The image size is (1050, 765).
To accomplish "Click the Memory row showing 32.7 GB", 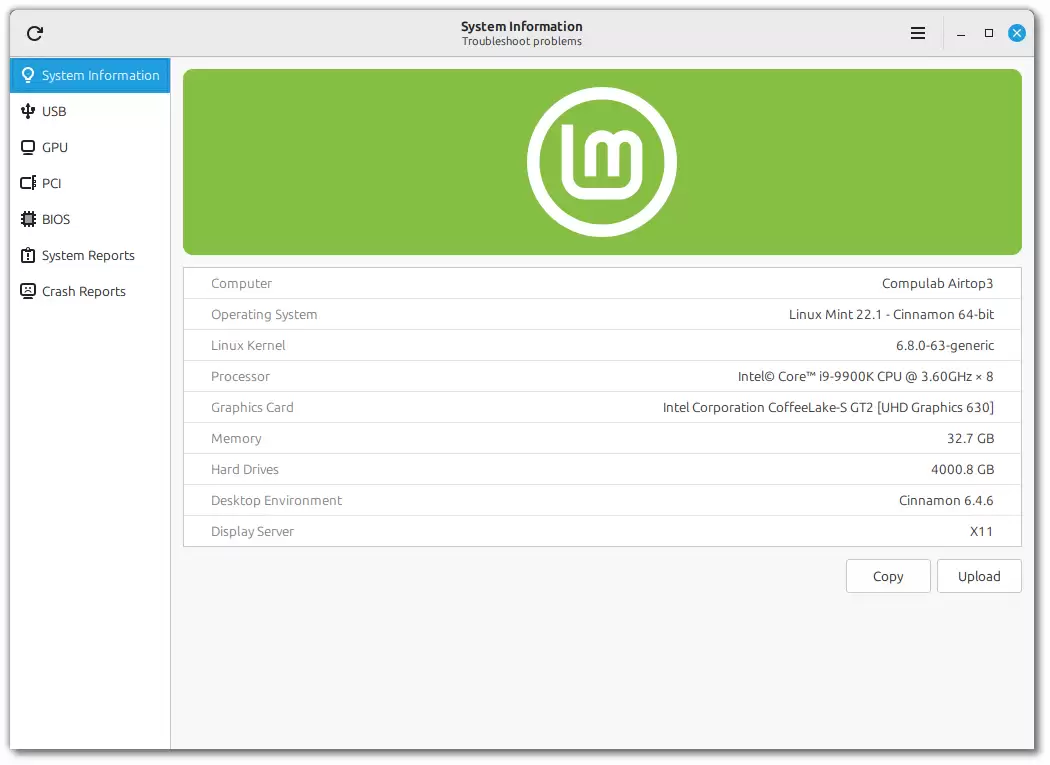I will [x=601, y=438].
